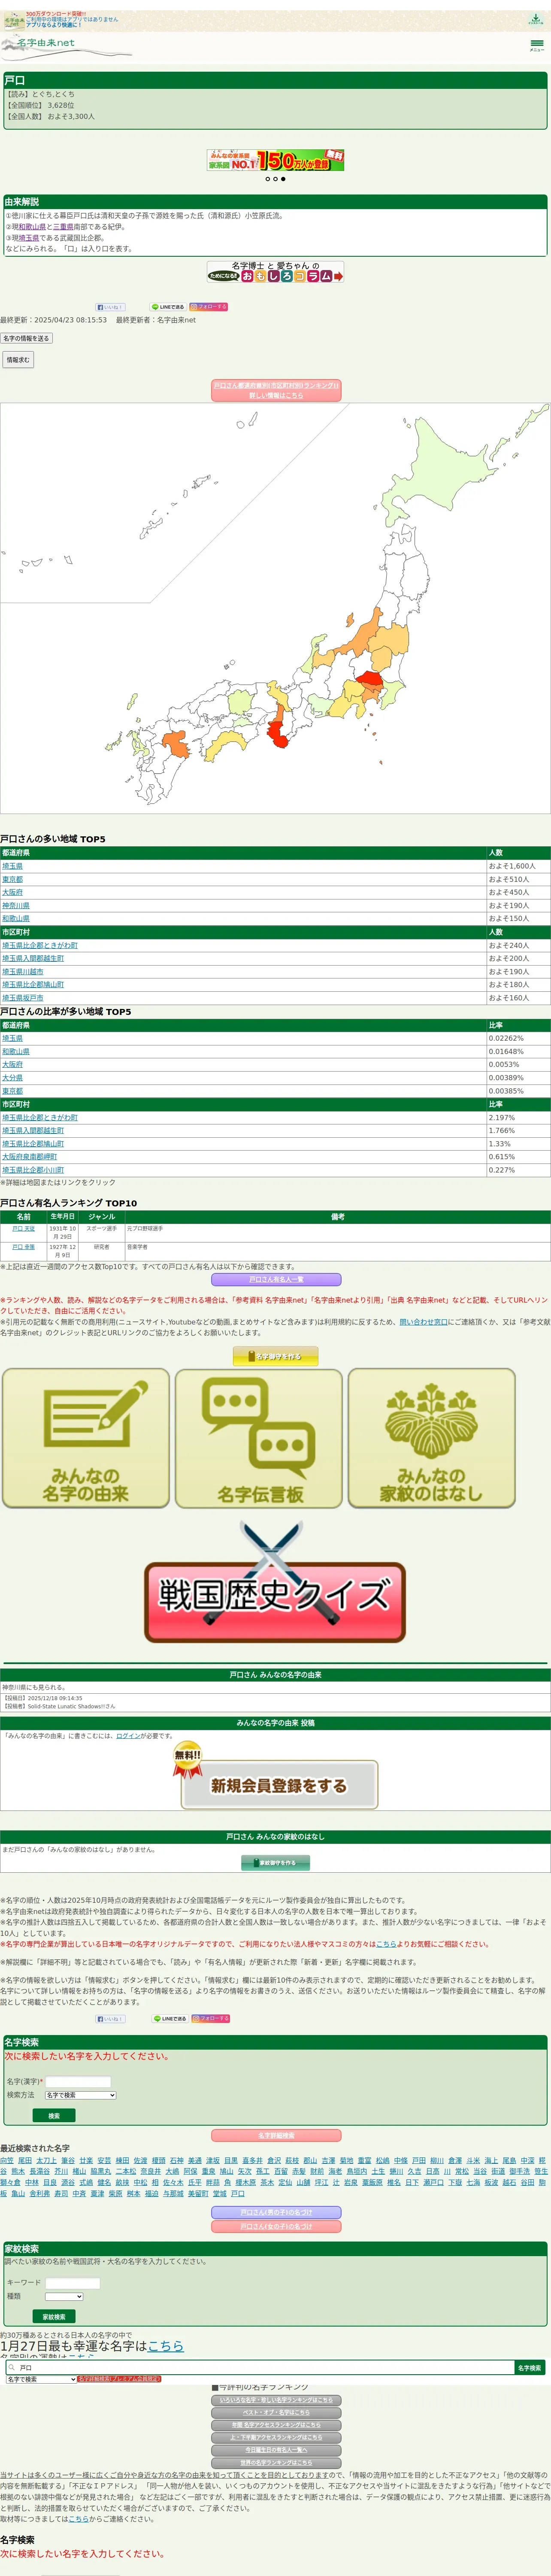Click green 名字検索 button on search bar

tap(530, 2368)
